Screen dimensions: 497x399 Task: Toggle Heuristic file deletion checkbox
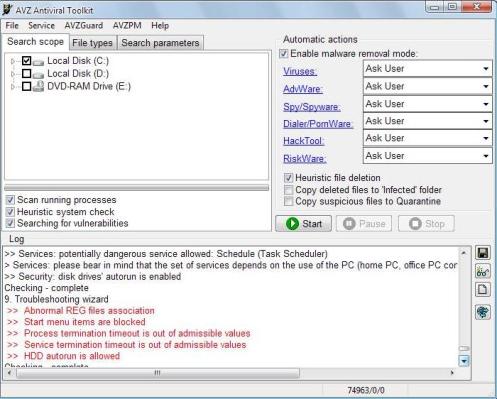[288, 178]
